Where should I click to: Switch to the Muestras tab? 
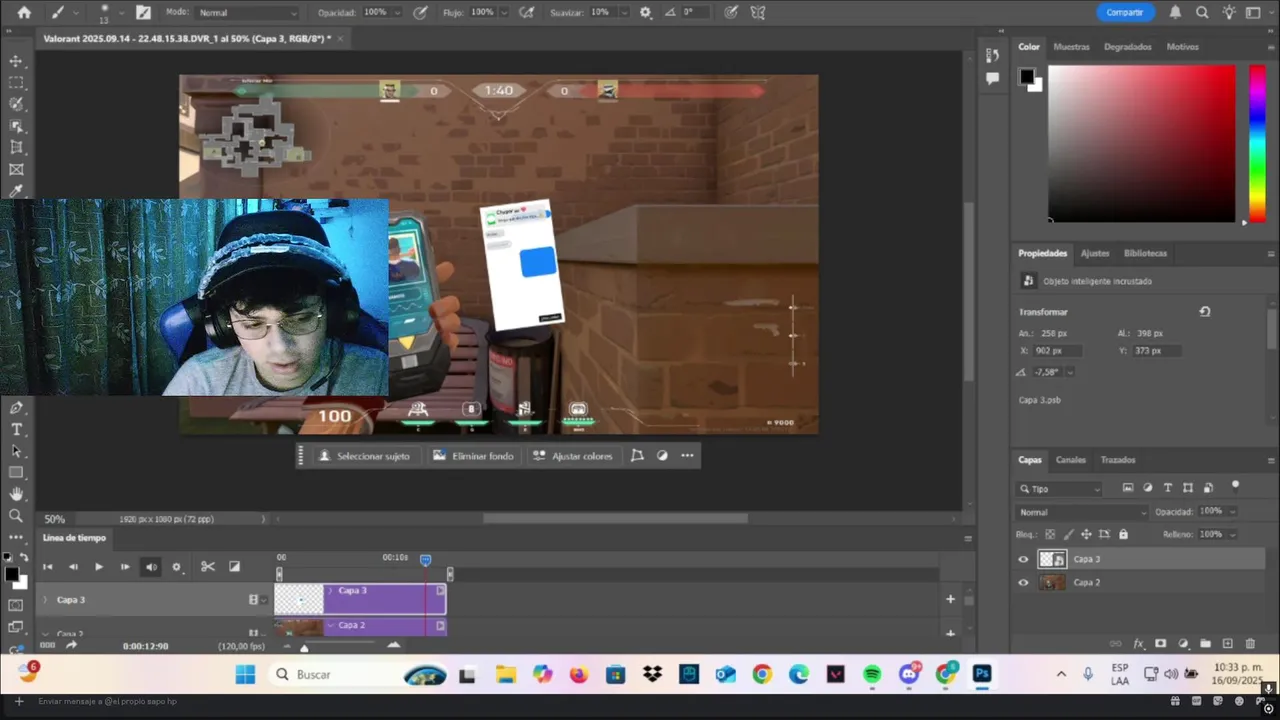(x=1071, y=47)
